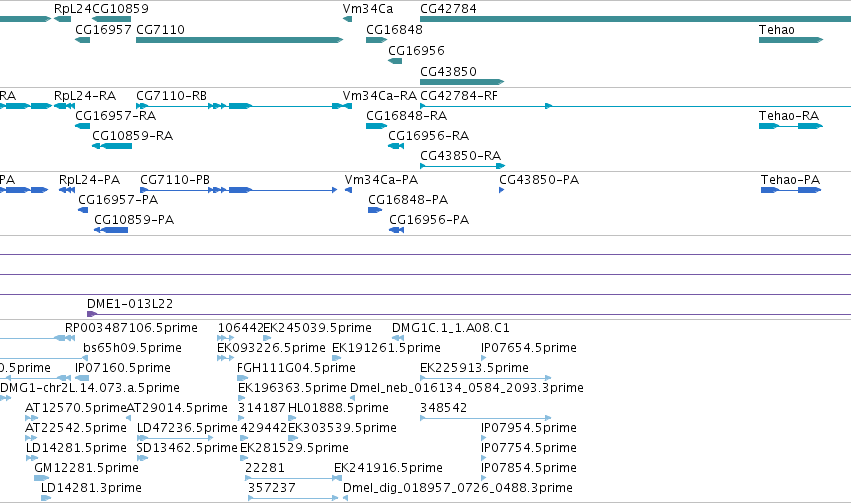
Task: Select the Vm34Ca-RA transcript label
Action: pyautogui.click(x=379, y=95)
